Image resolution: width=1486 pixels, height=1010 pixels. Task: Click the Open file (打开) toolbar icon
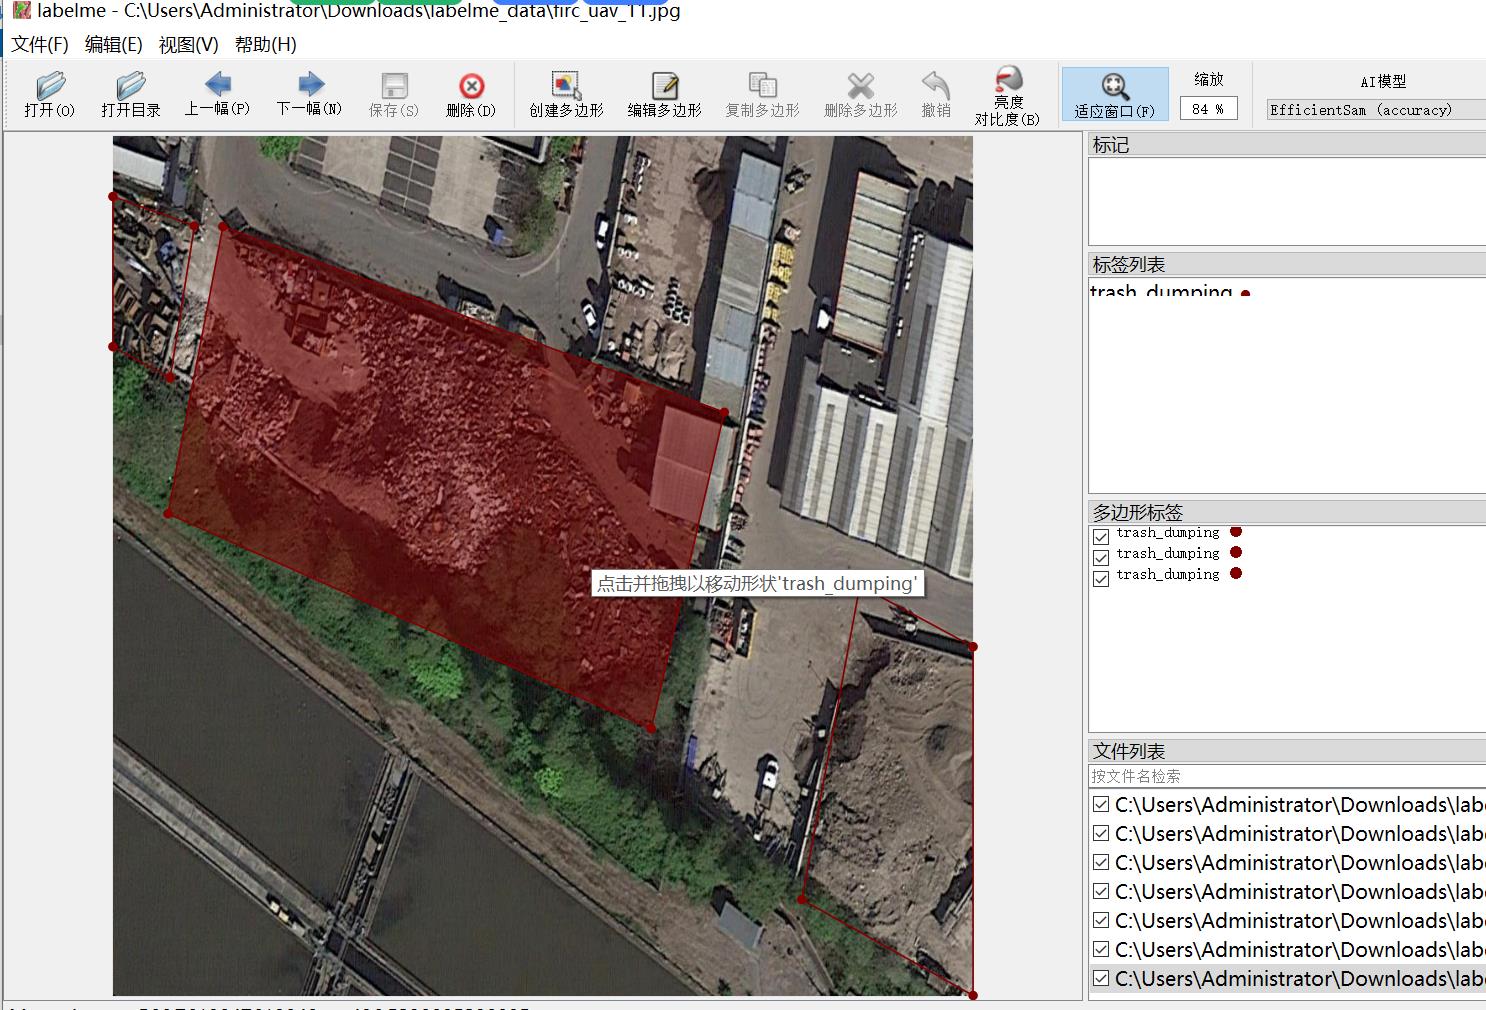49,95
